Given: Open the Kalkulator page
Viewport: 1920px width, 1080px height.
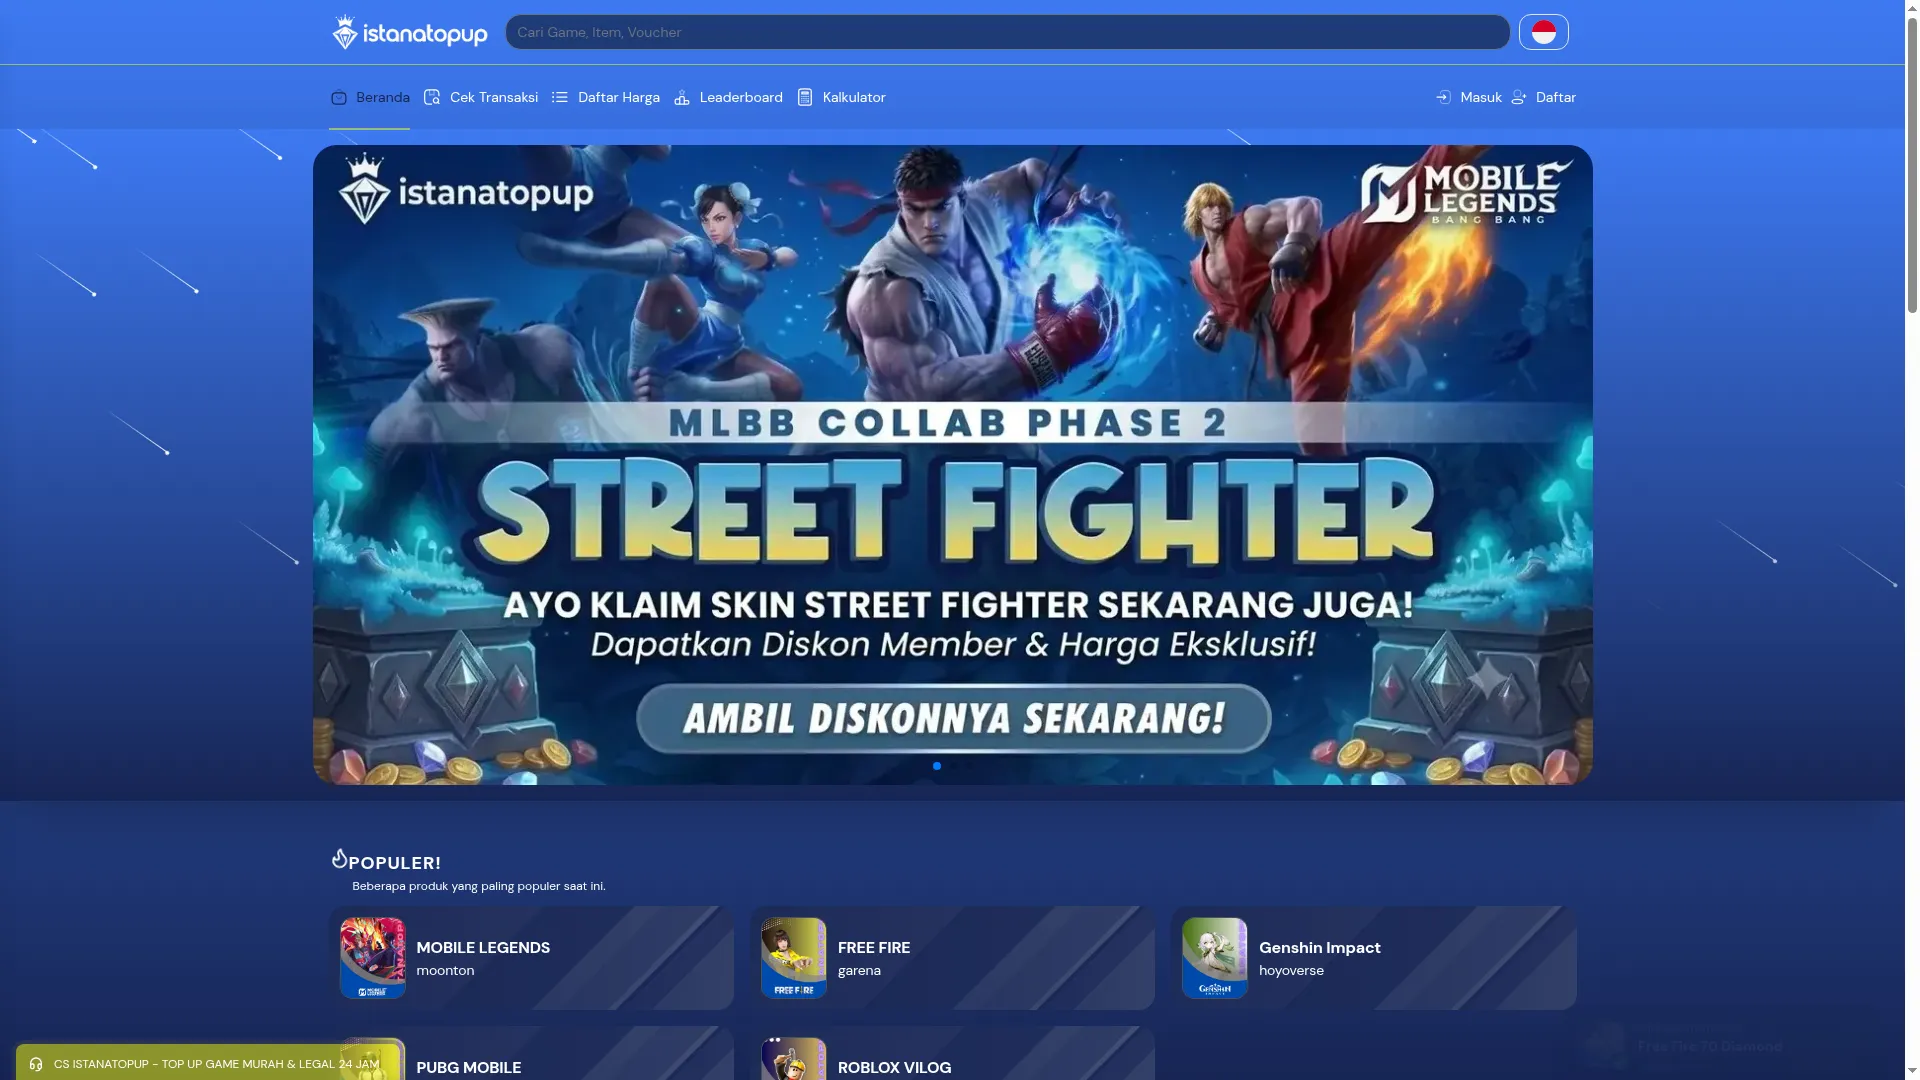Looking at the screenshot, I should coord(841,97).
